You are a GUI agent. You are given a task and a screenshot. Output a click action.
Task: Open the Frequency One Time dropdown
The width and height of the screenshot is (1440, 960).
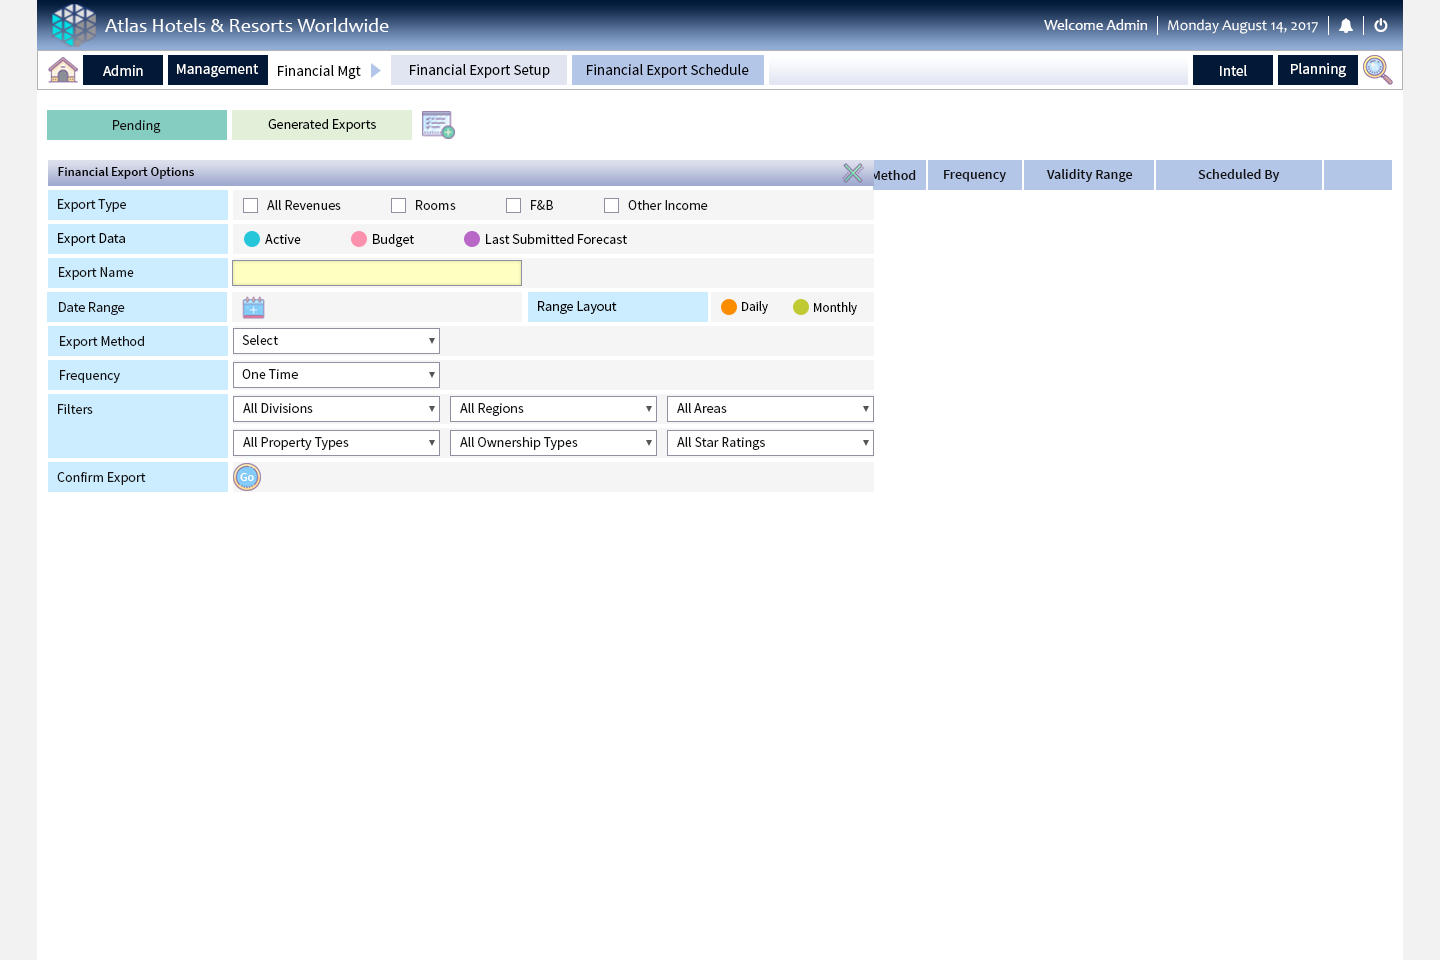point(336,375)
